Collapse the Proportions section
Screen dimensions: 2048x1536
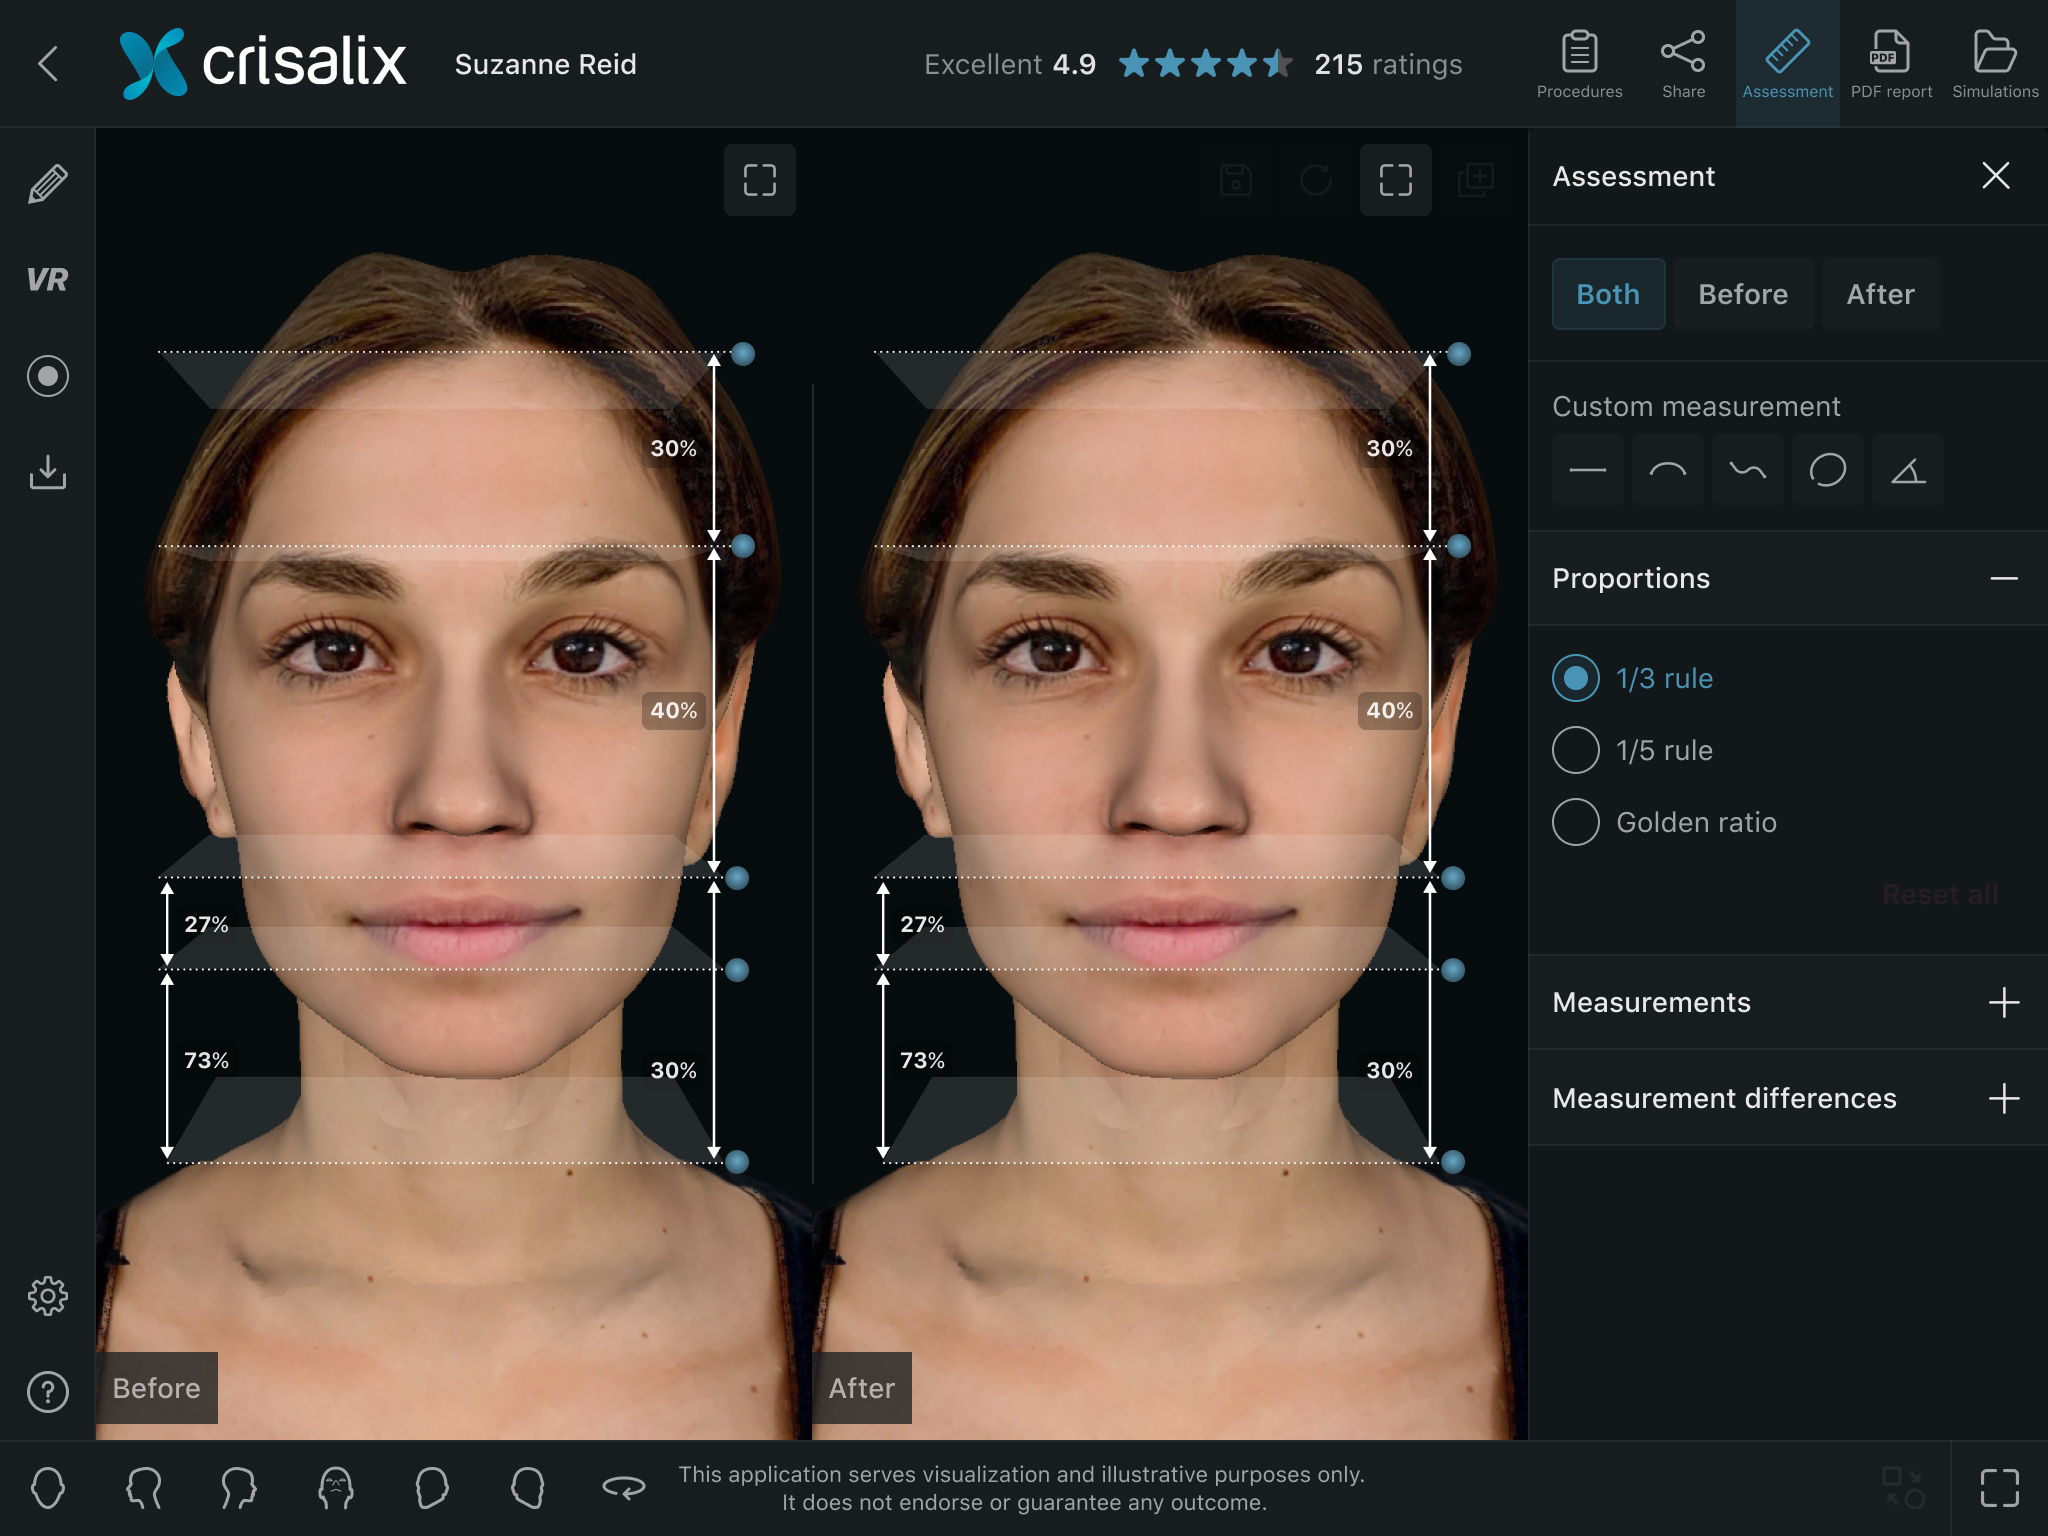(x=2003, y=579)
